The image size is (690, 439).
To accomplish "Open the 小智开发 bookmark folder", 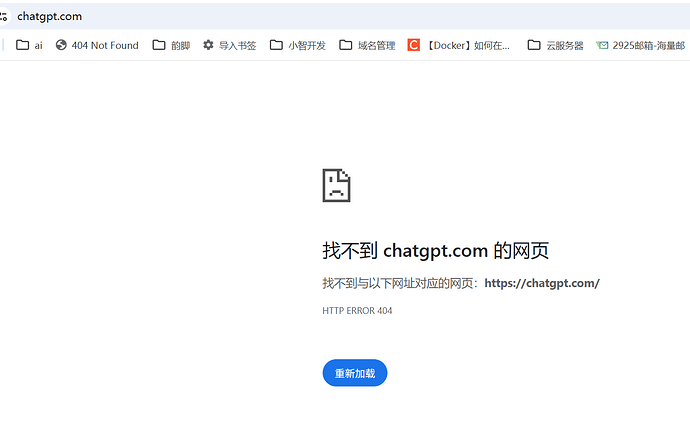I will click(297, 45).
